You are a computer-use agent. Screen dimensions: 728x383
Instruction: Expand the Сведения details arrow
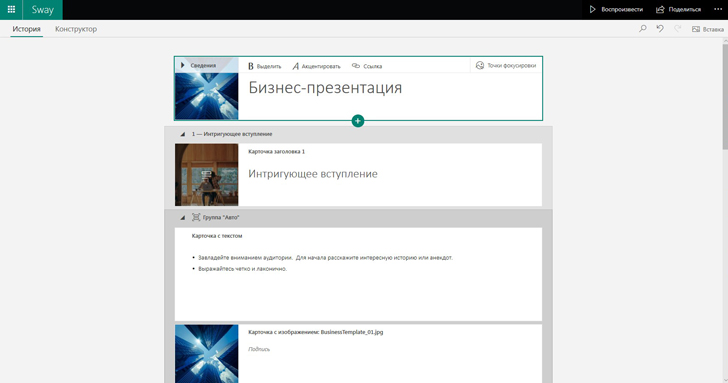(183, 65)
